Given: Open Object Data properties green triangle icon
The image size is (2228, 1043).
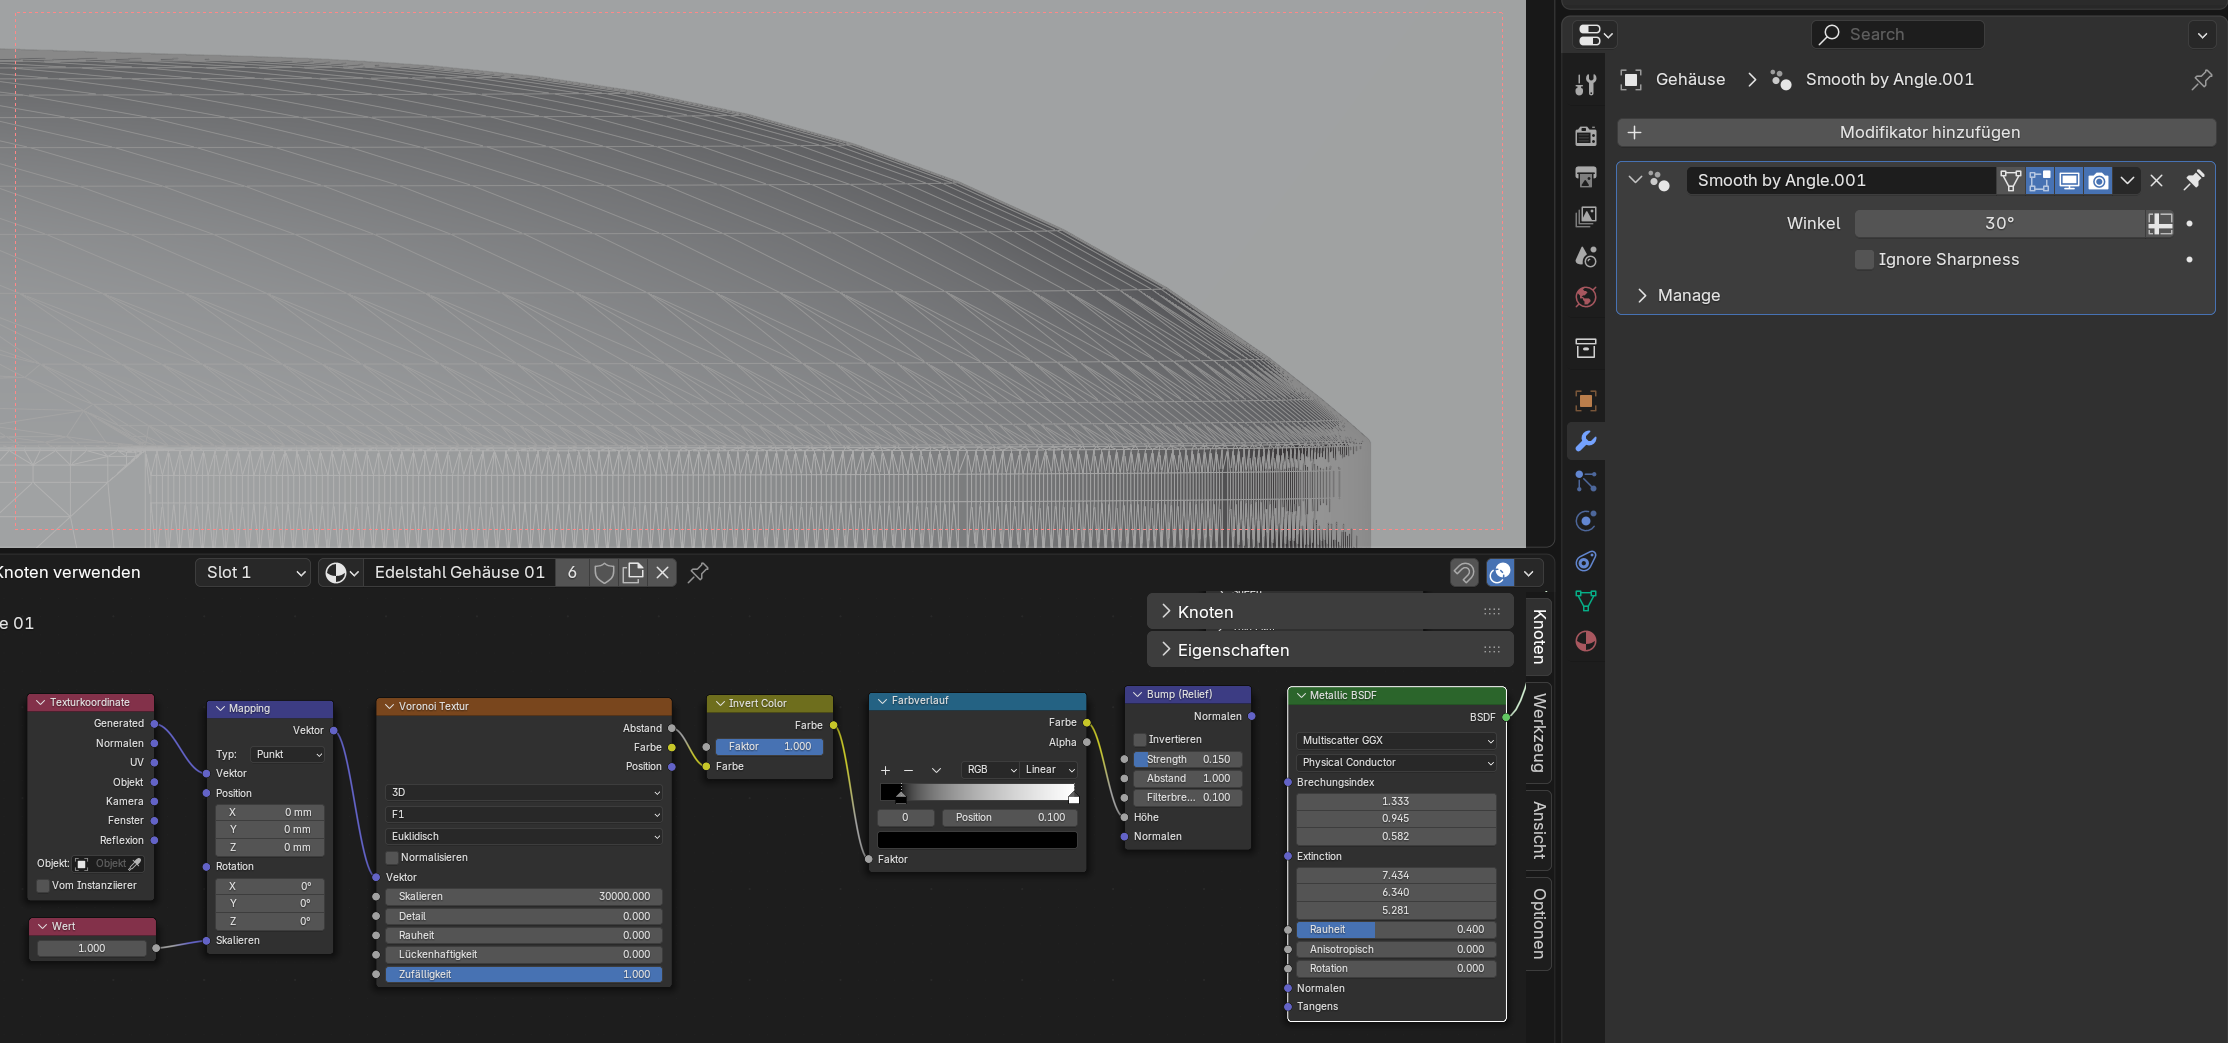Looking at the screenshot, I should (1586, 601).
